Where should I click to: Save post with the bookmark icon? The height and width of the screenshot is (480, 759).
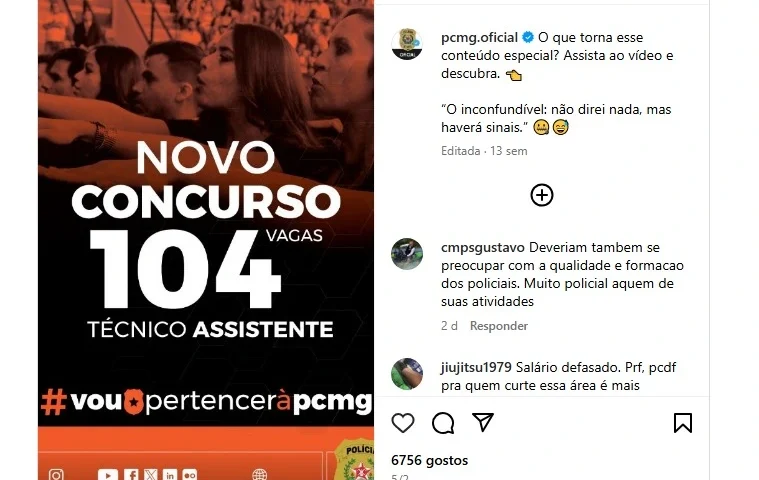pyautogui.click(x=683, y=422)
